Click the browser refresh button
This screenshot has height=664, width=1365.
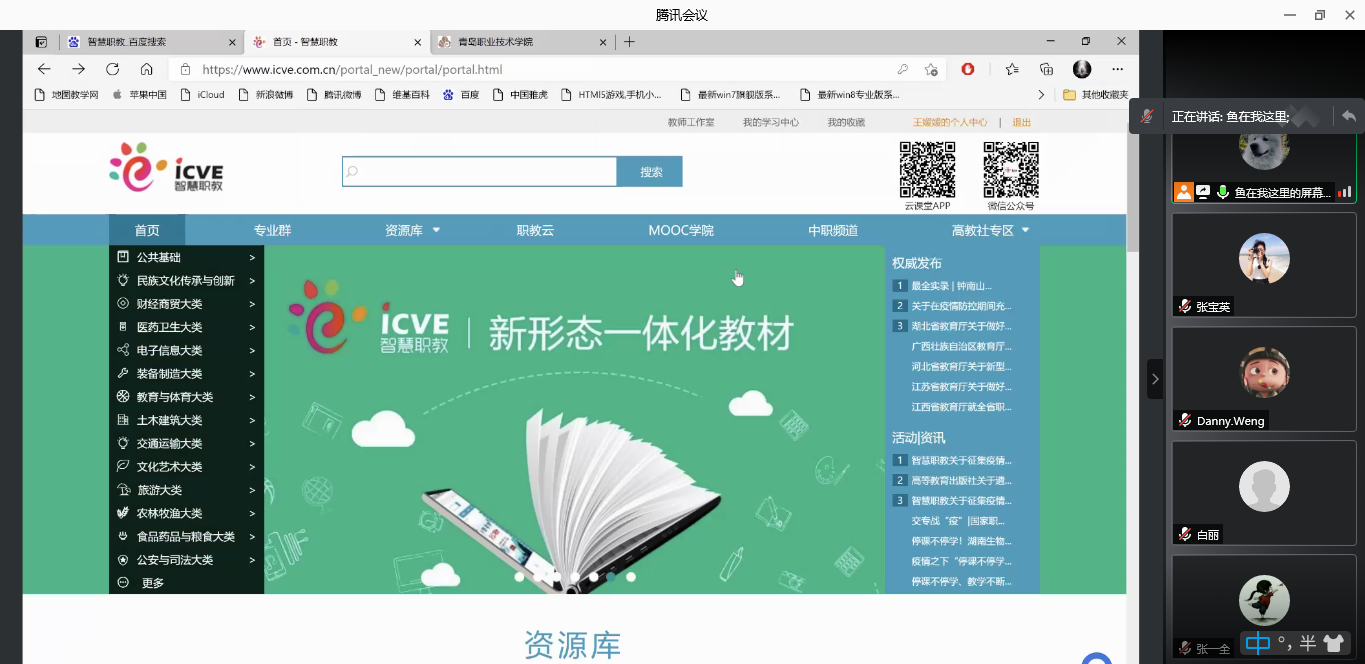coord(112,69)
